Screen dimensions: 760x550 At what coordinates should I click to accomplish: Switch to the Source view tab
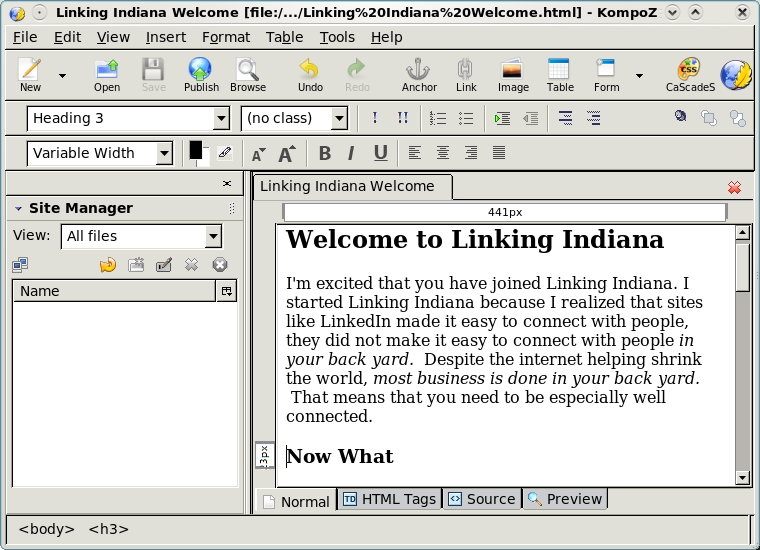point(482,499)
